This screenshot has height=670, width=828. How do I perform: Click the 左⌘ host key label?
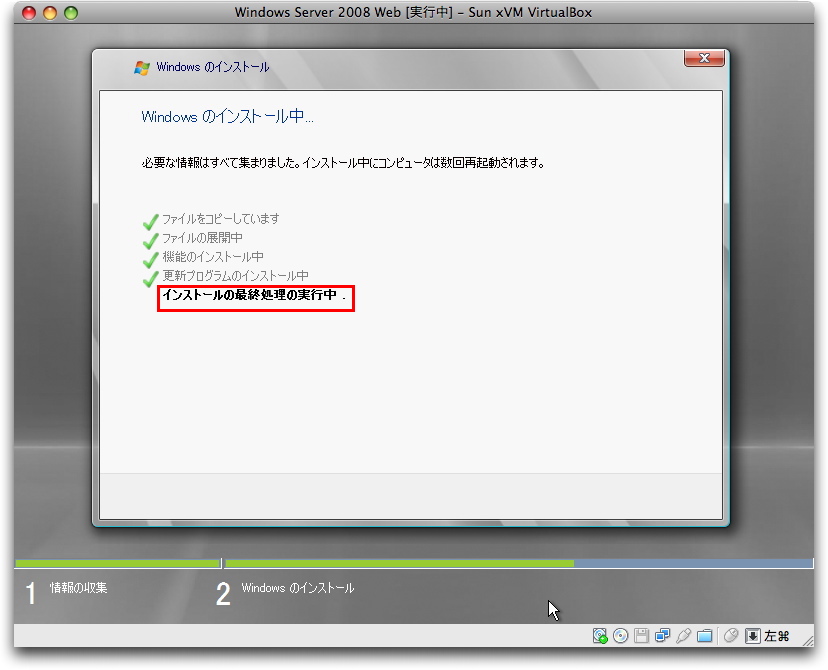pos(776,636)
